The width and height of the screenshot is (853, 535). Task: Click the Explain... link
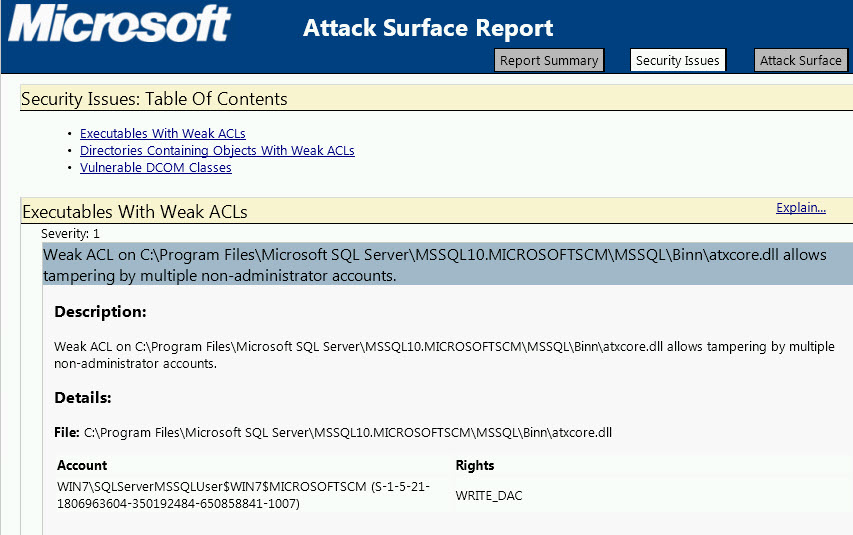click(x=801, y=207)
